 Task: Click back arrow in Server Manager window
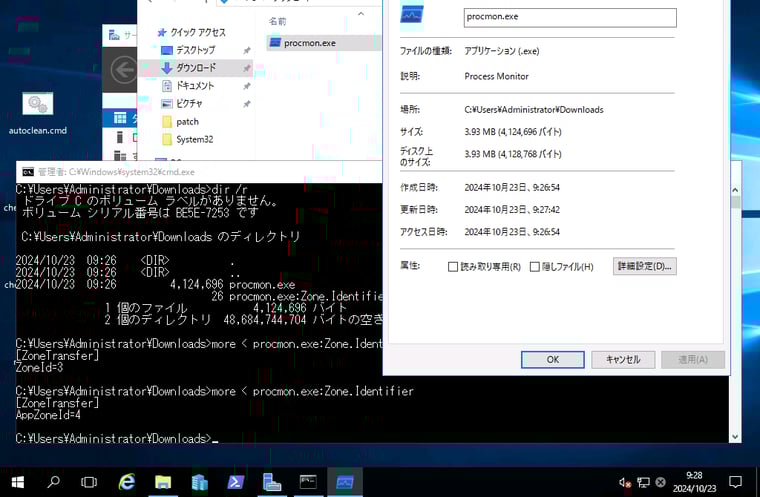tap(123, 71)
